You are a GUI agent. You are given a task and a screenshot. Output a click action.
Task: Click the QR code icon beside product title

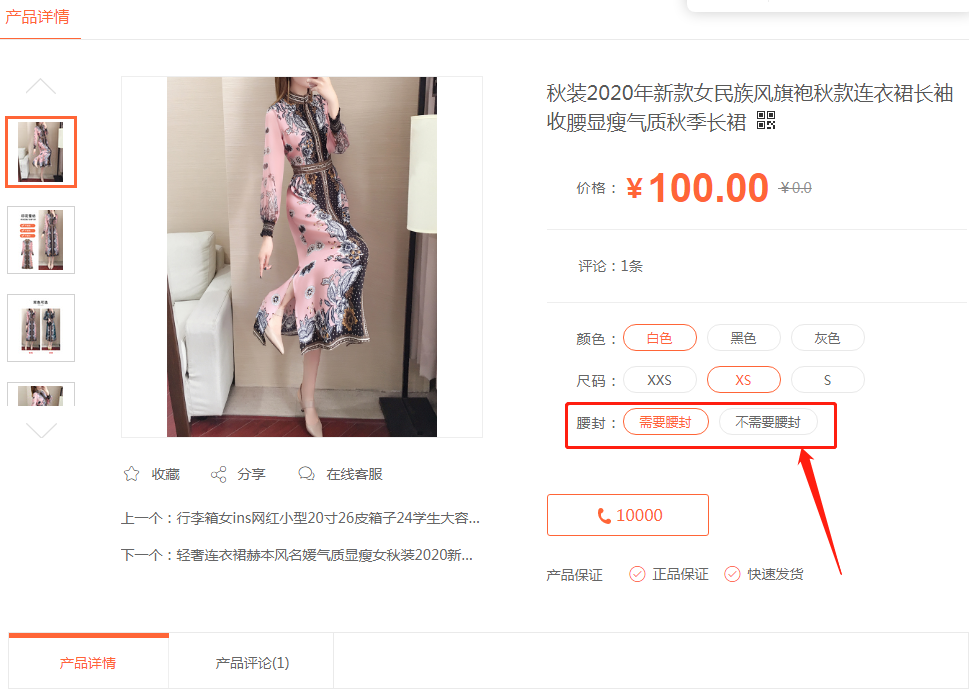(766, 121)
